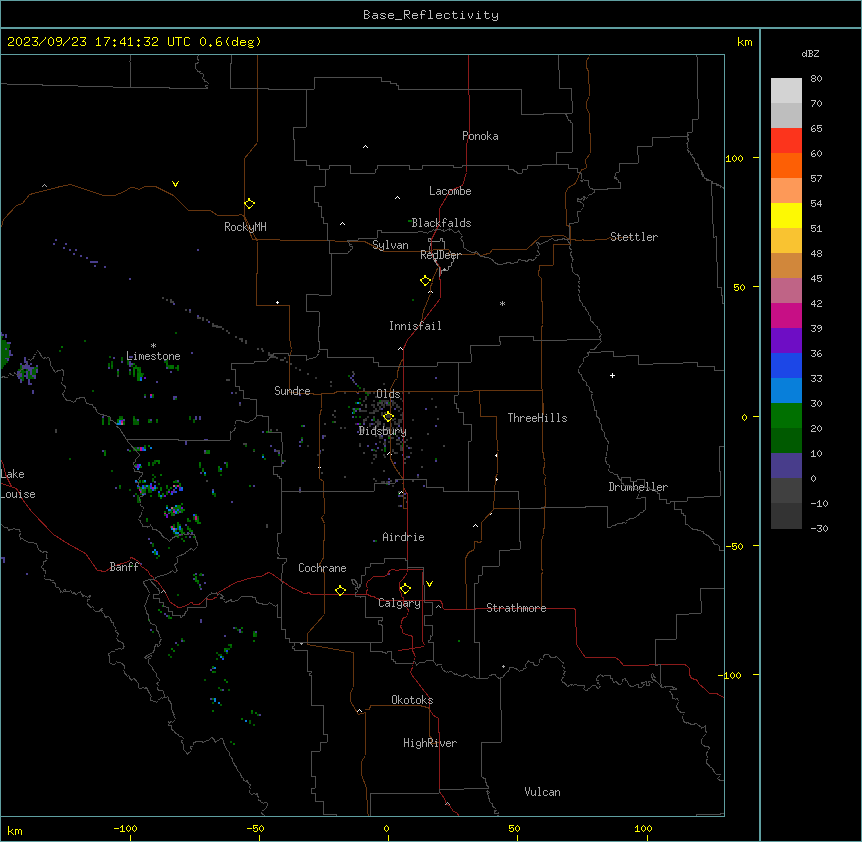
Task: Click the Vulcan town label
Action: coord(542,792)
